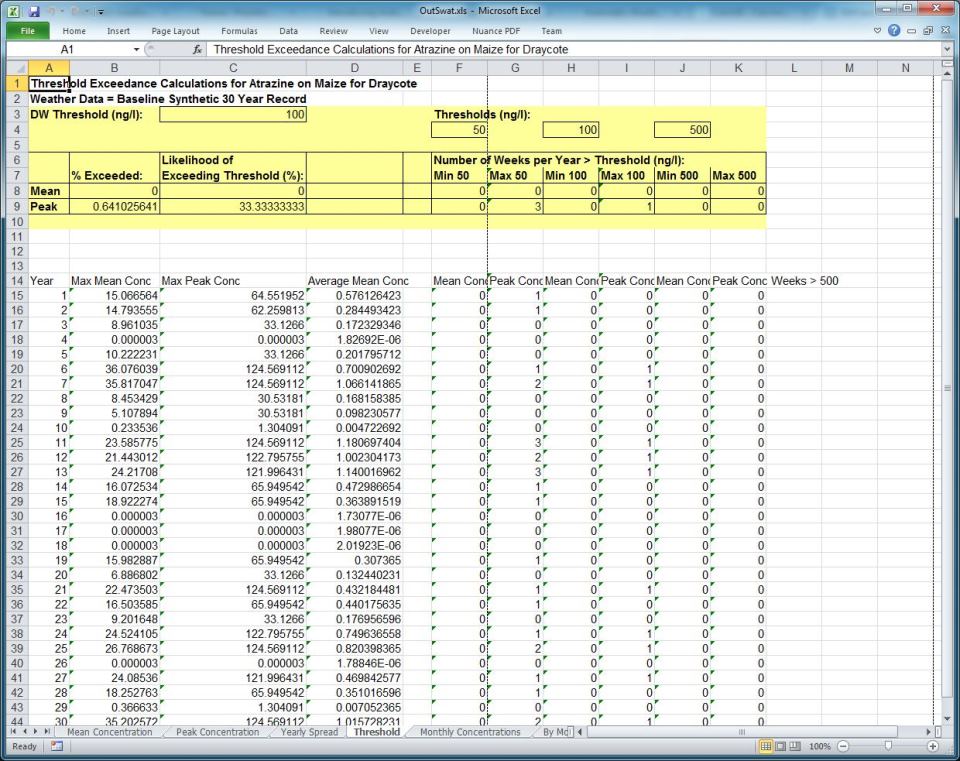Click the Save icon on Quick Access Toolbar
This screenshot has width=960, height=761.
point(33,10)
